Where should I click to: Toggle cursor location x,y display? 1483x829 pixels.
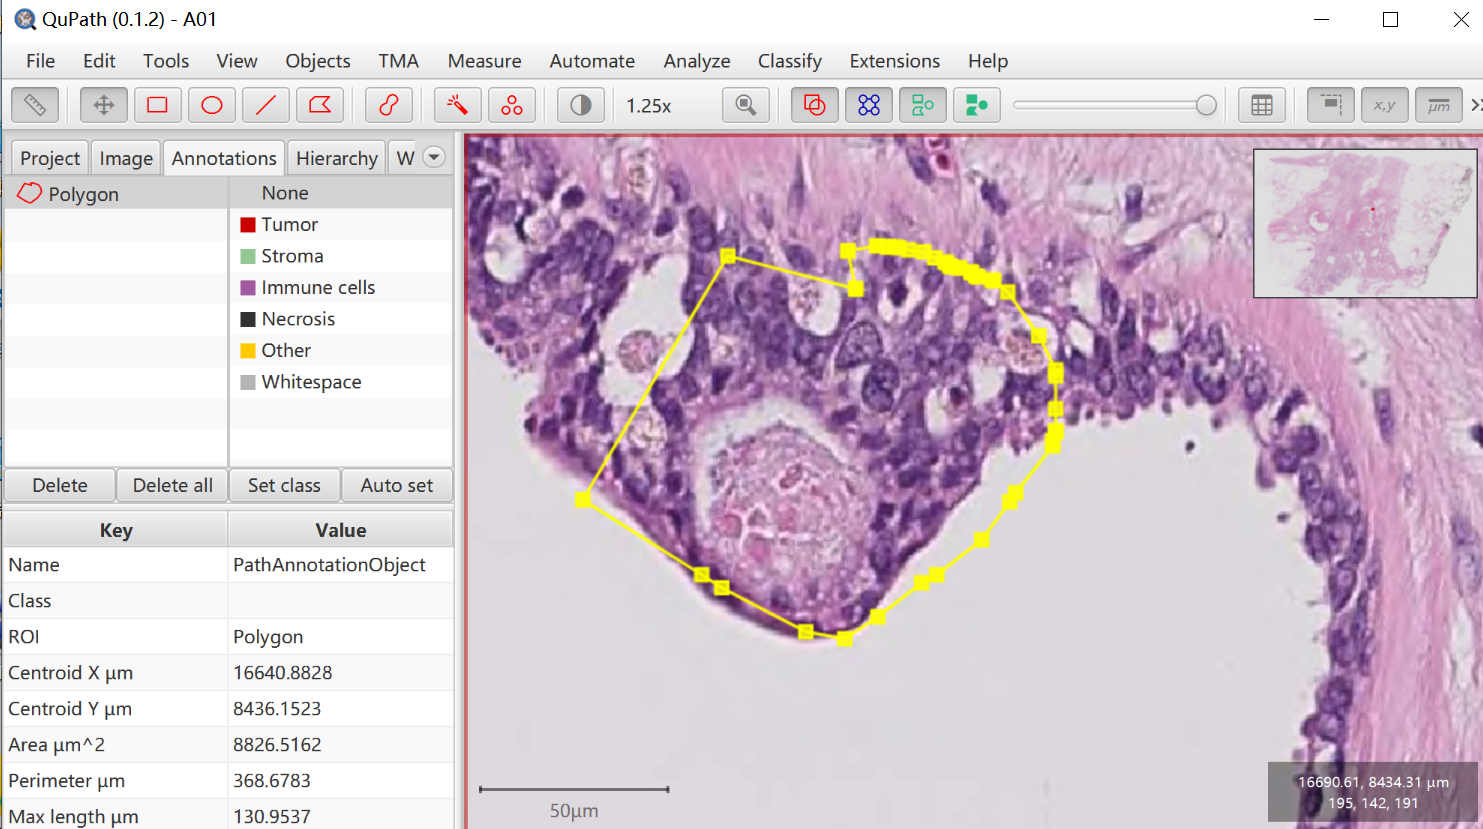(x=1385, y=105)
